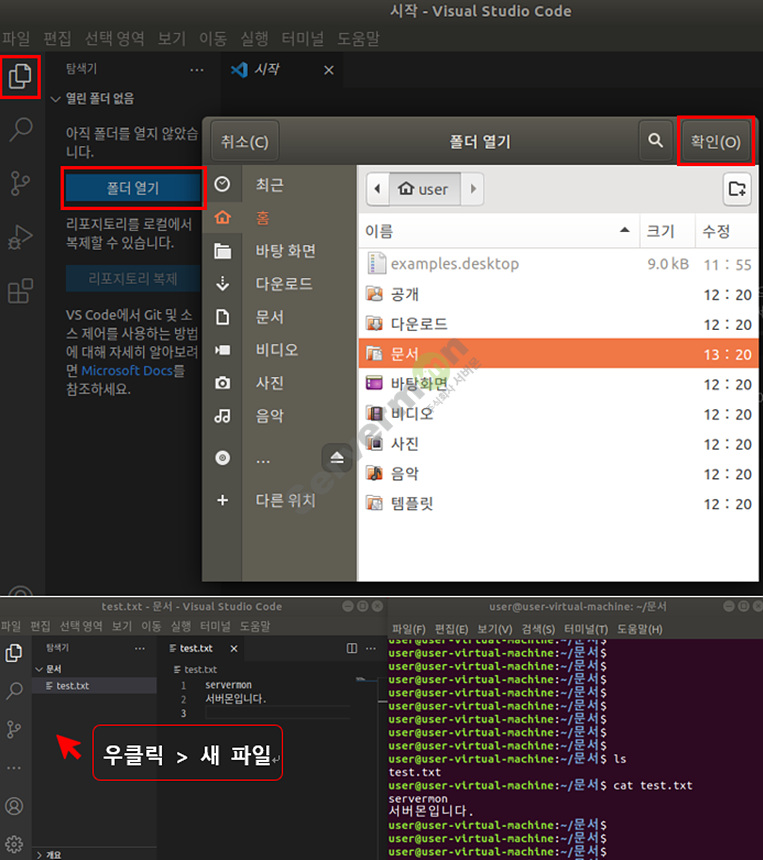Open the Microsoft Docs link
Screen dimensions: 763x860
point(127,371)
